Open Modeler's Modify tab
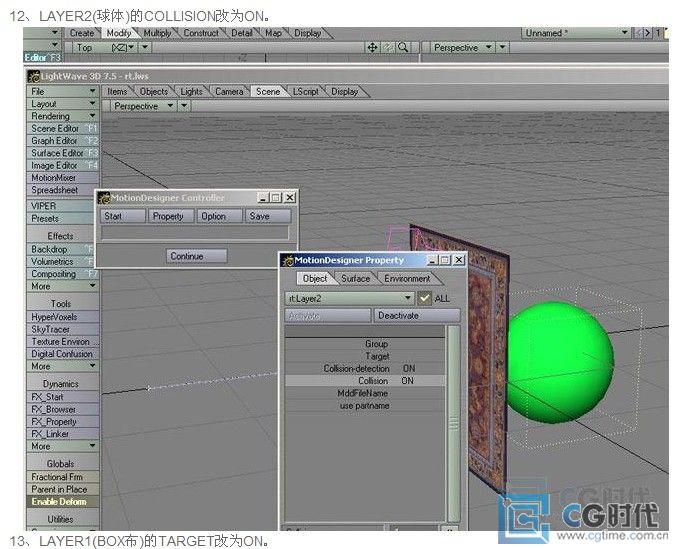Screen dimensions: 673x549 click(118, 33)
